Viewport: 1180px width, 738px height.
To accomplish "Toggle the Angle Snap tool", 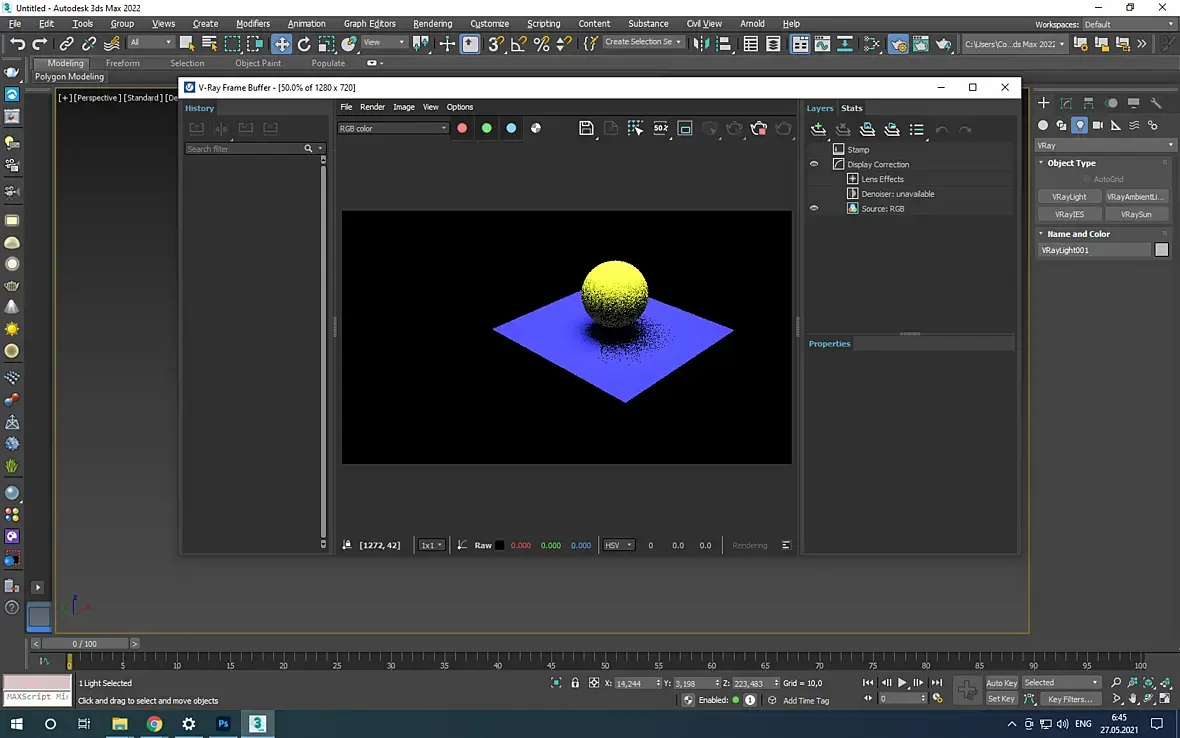I will 519,44.
